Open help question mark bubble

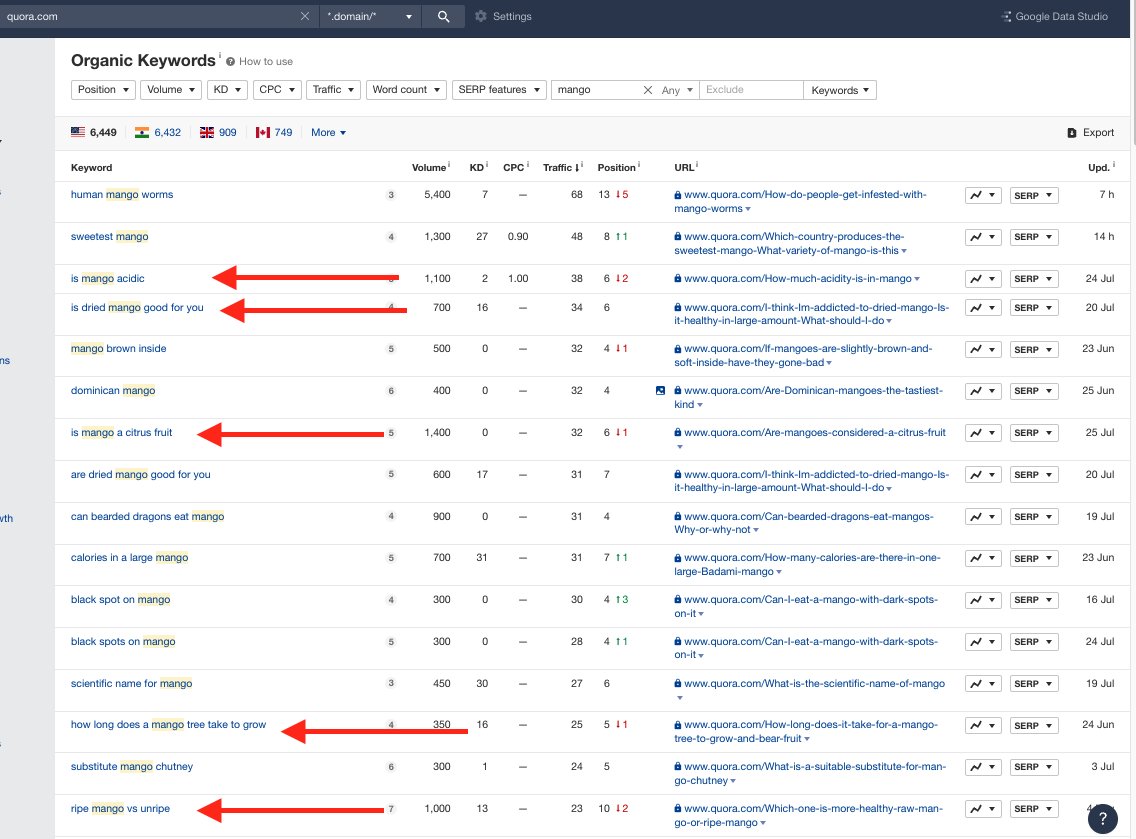click(x=1103, y=818)
